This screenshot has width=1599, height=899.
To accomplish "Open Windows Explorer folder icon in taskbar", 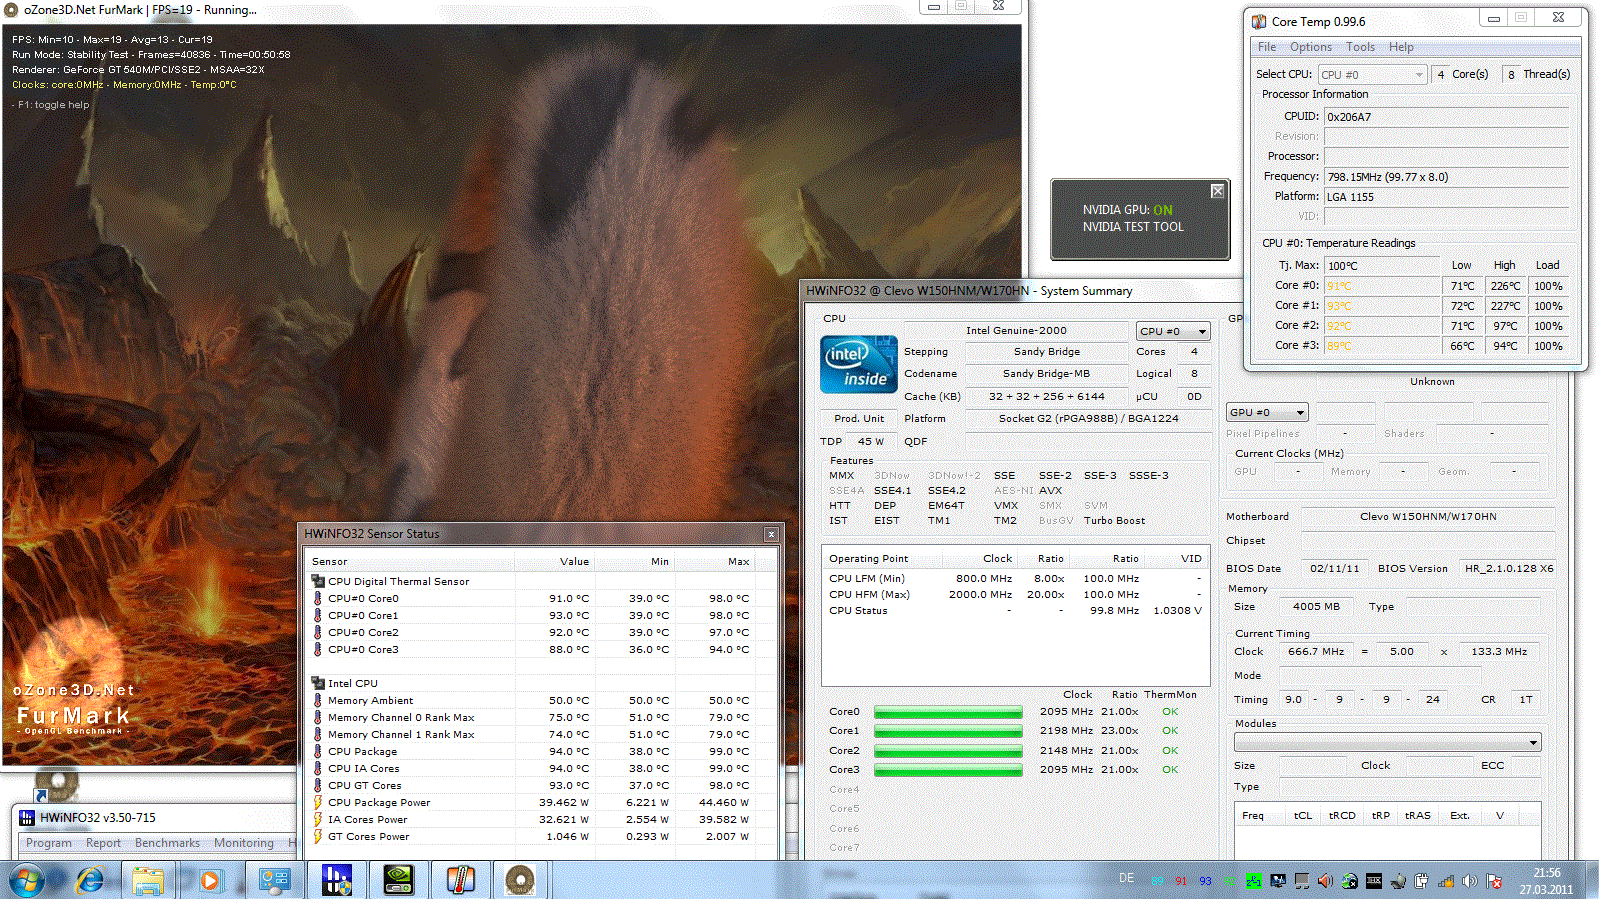I will [148, 880].
